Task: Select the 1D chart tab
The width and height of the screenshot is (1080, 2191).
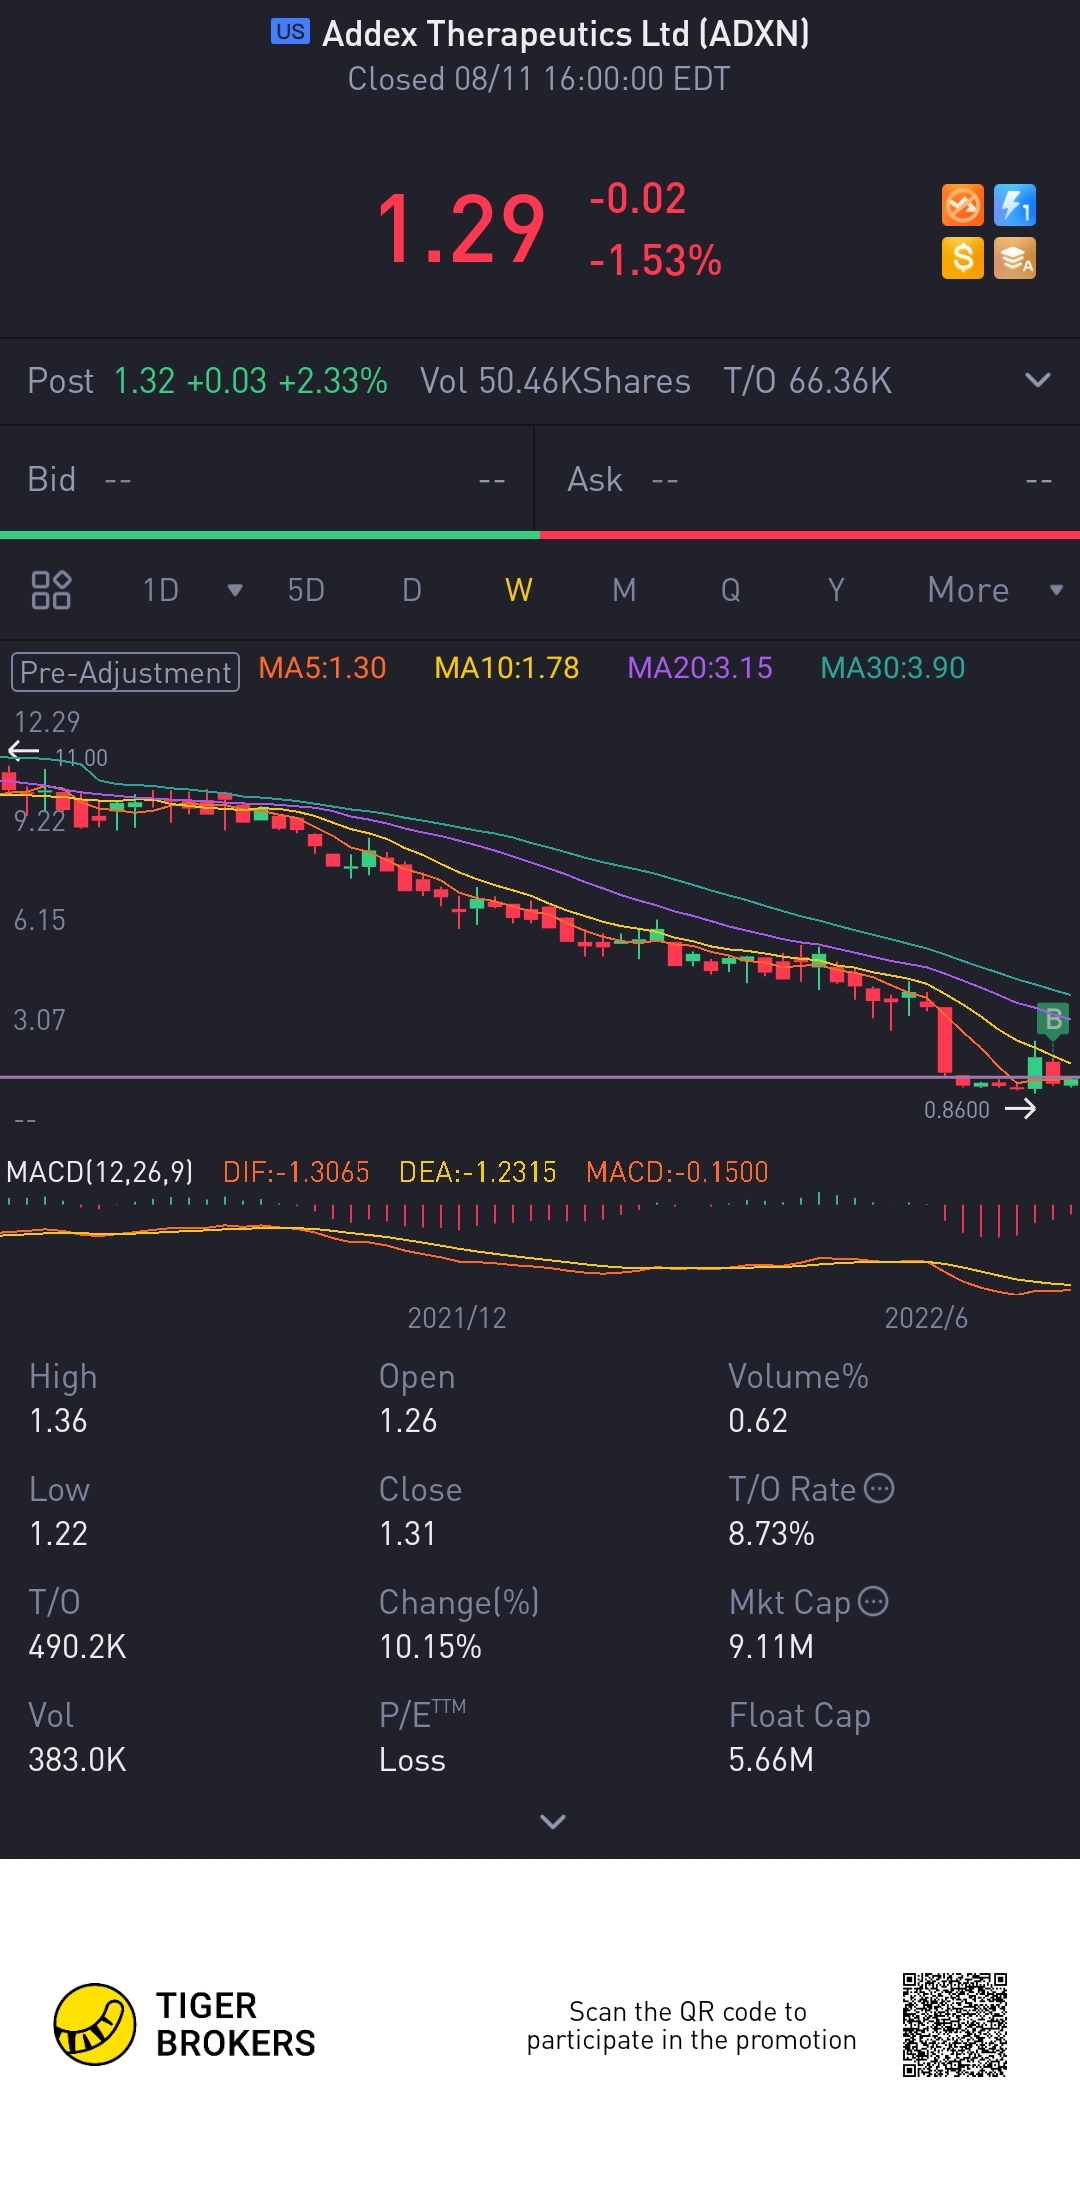Action: point(160,590)
